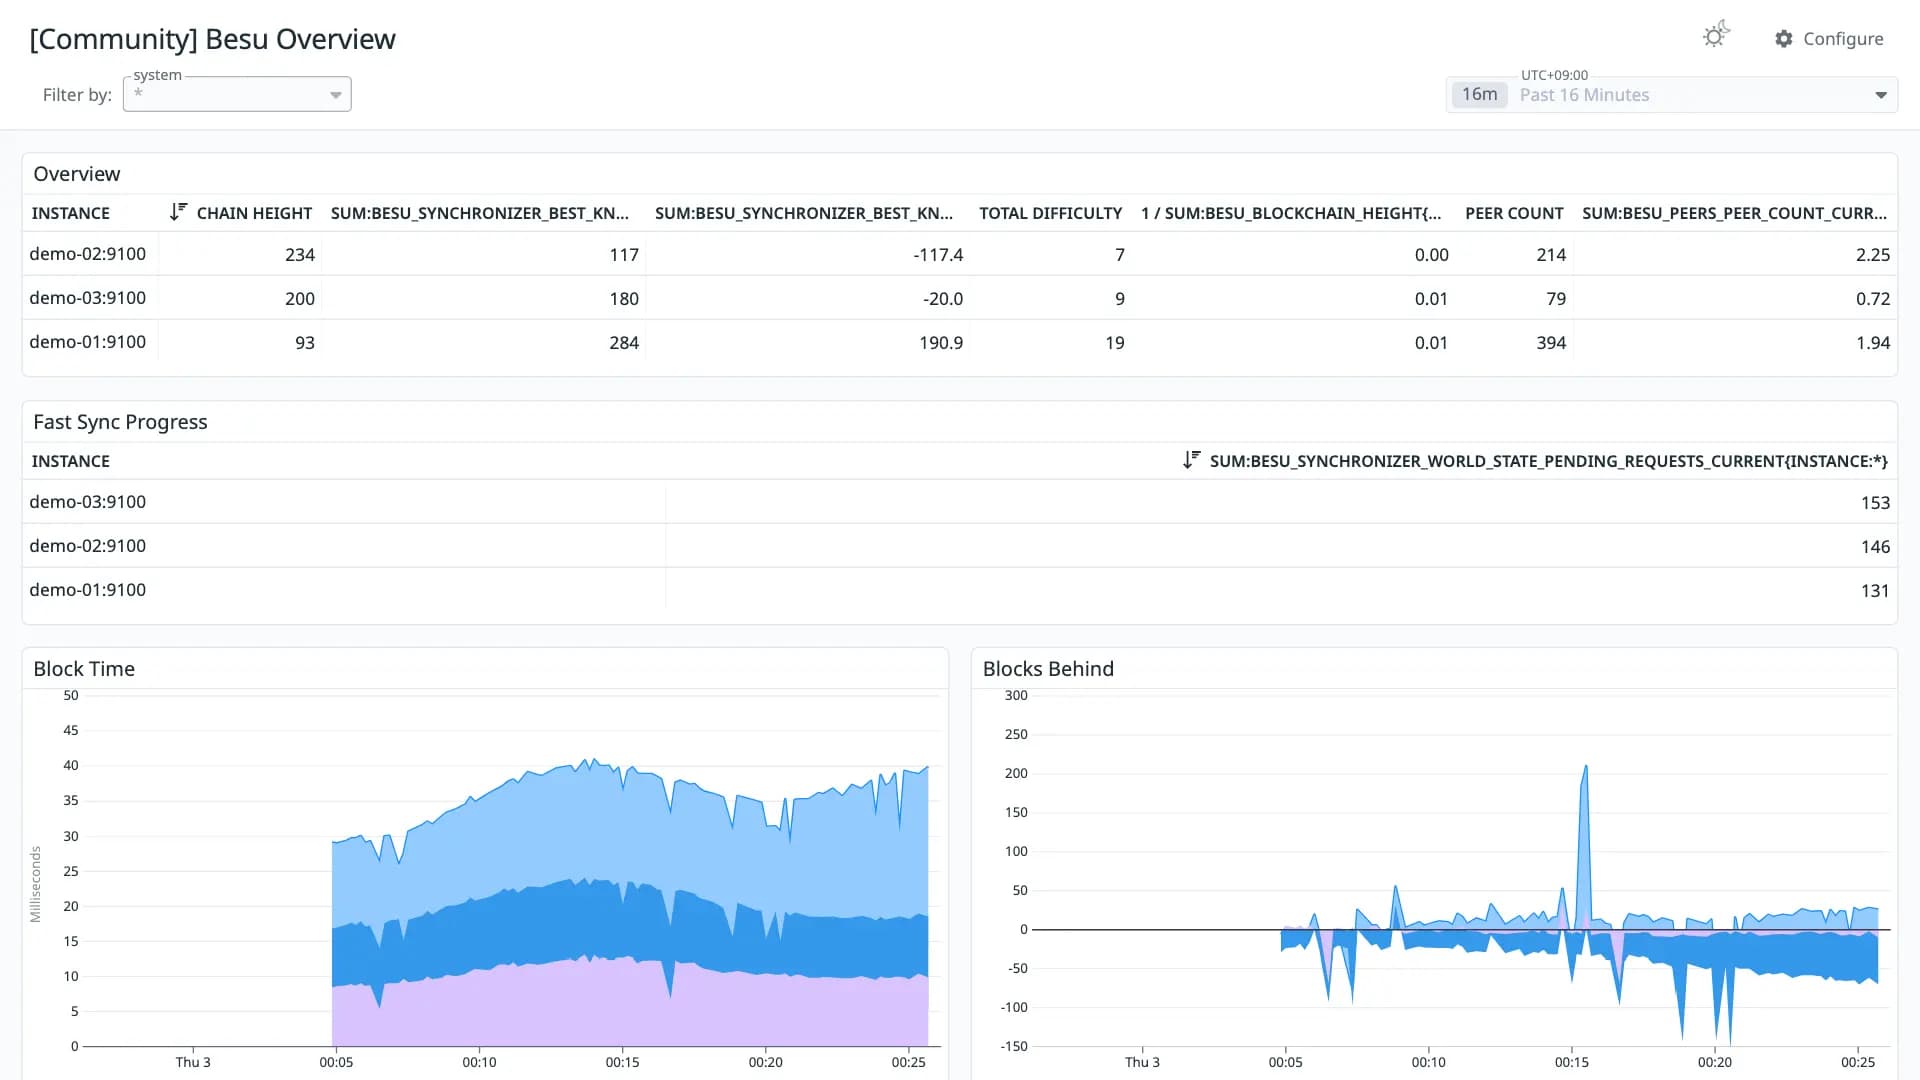Click chain height value 93
This screenshot has width=1920, height=1080.
(305, 343)
